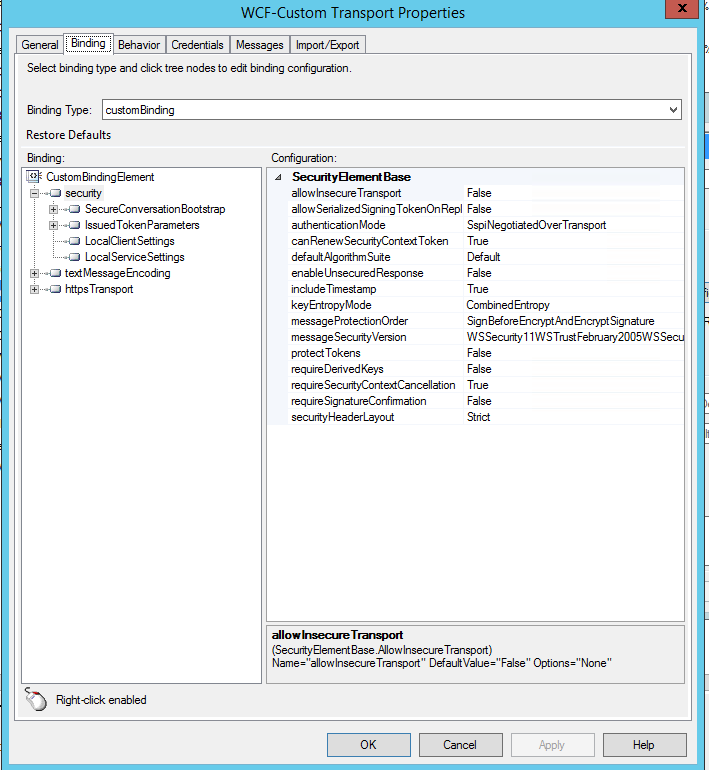Switch to the General tab
This screenshot has height=770, width=709.
40,45
